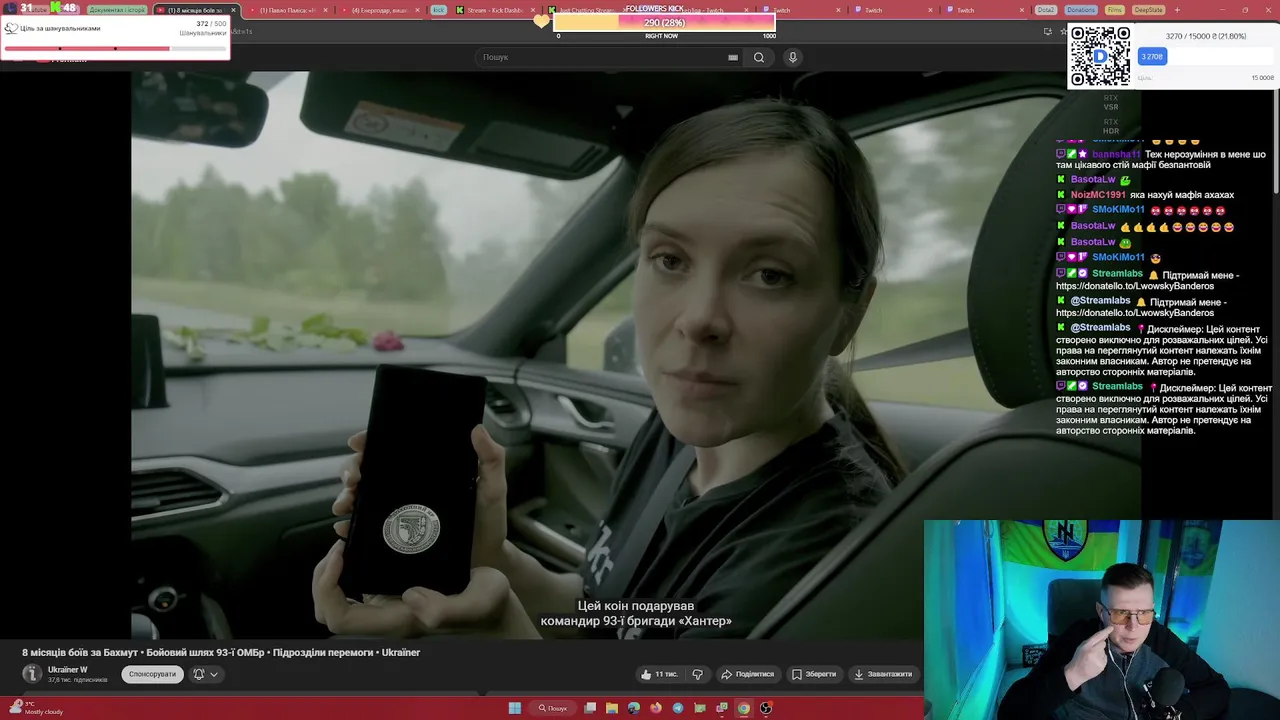Open the Windows Start button
This screenshot has height=720, width=1280.
pos(515,708)
